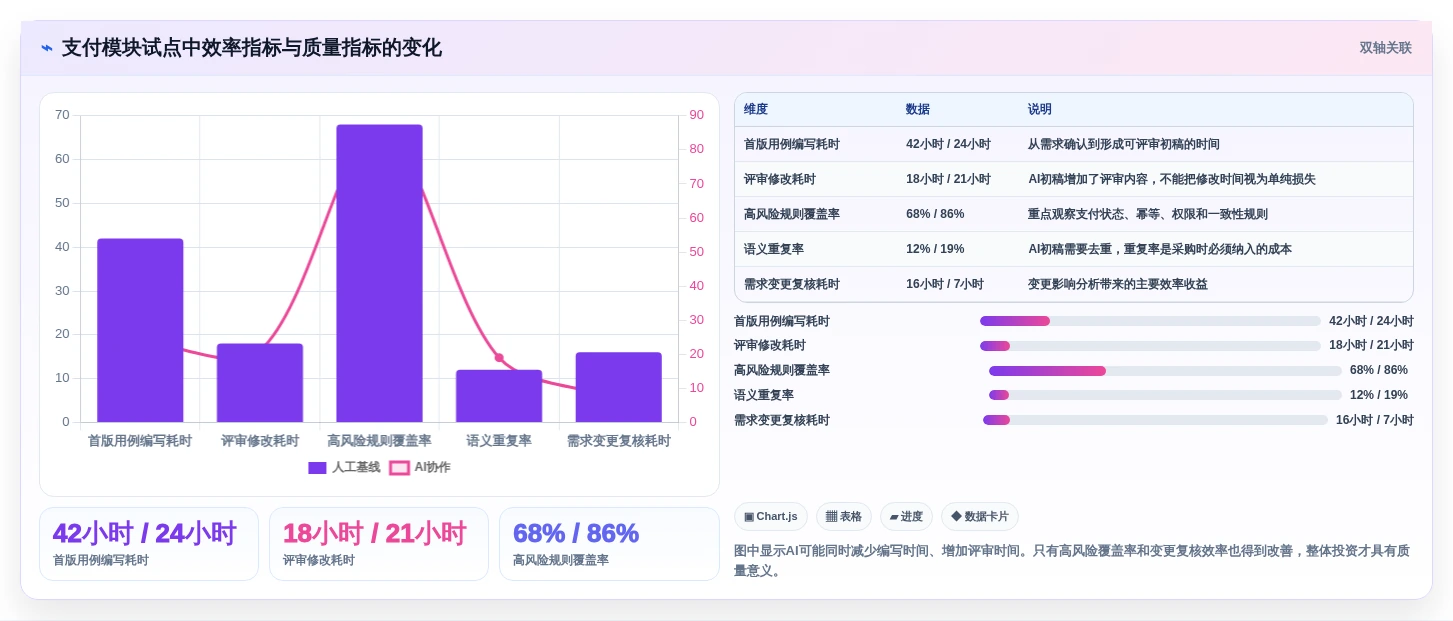Click the 评审修改耗时 bar in chart

pos(260,383)
